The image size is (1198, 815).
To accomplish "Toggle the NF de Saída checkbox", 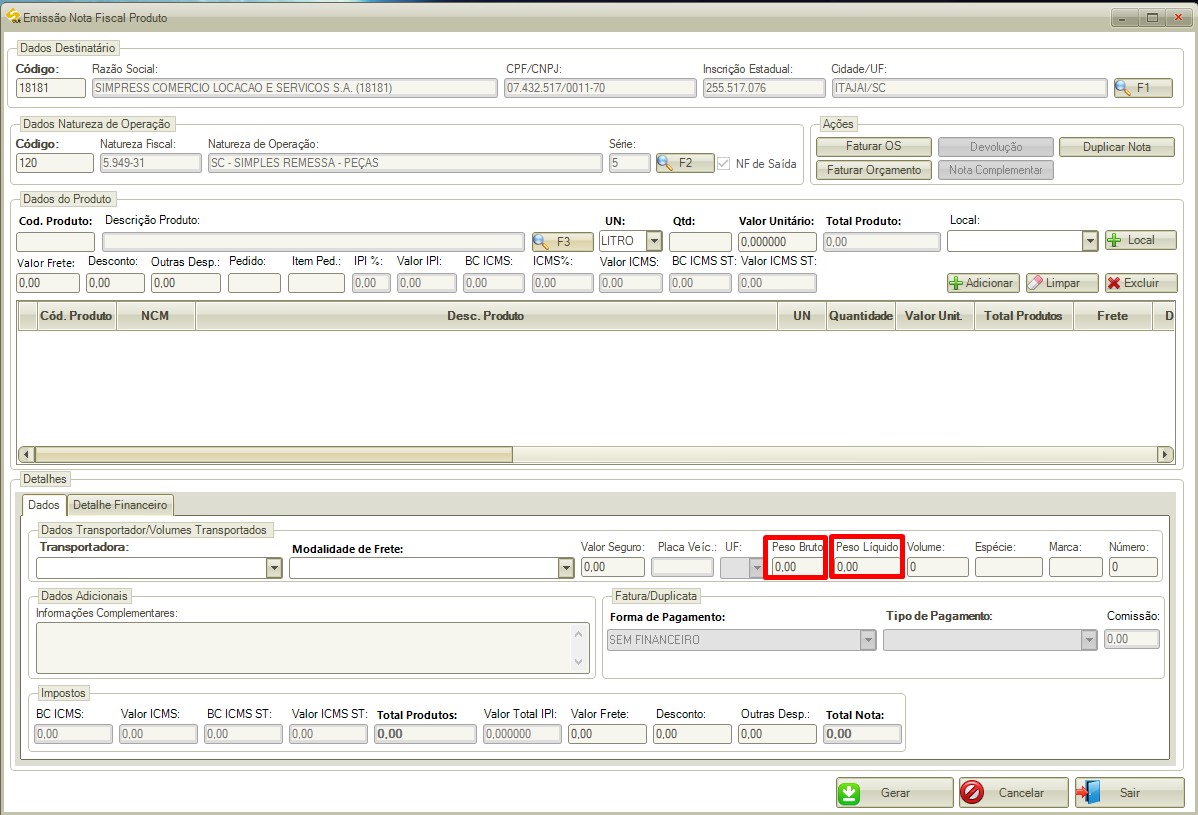I will point(724,164).
